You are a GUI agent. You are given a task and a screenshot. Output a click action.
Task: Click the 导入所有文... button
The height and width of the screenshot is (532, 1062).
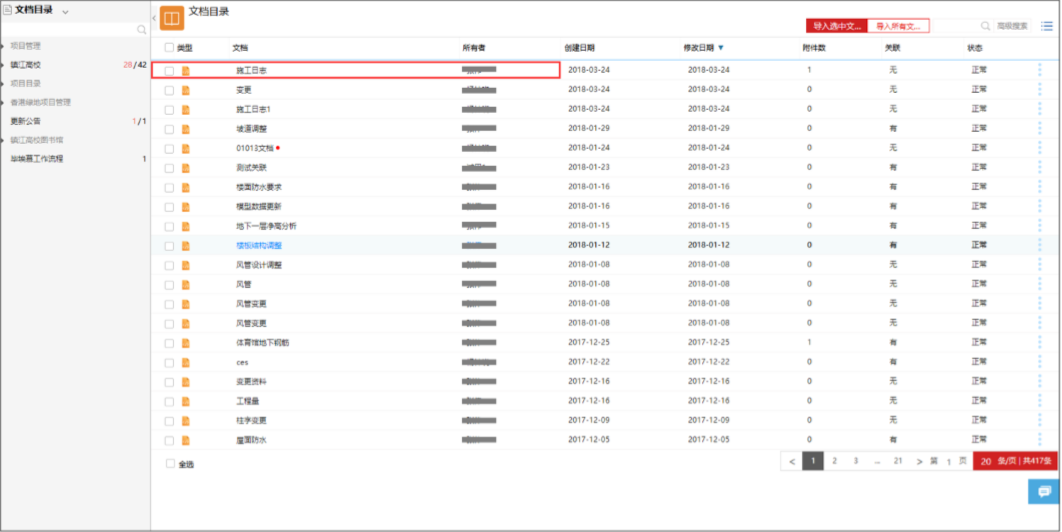click(x=898, y=26)
